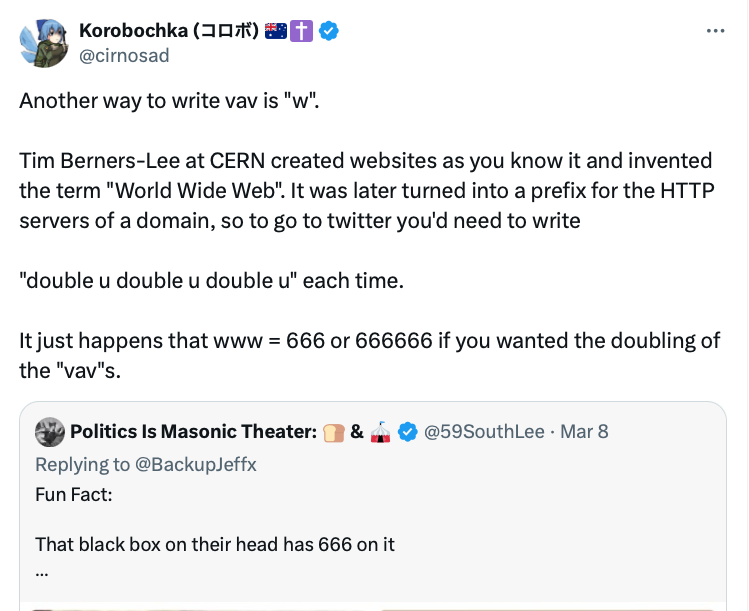Open the Mar 8 timestamp of the quoted tweet

tap(584, 432)
